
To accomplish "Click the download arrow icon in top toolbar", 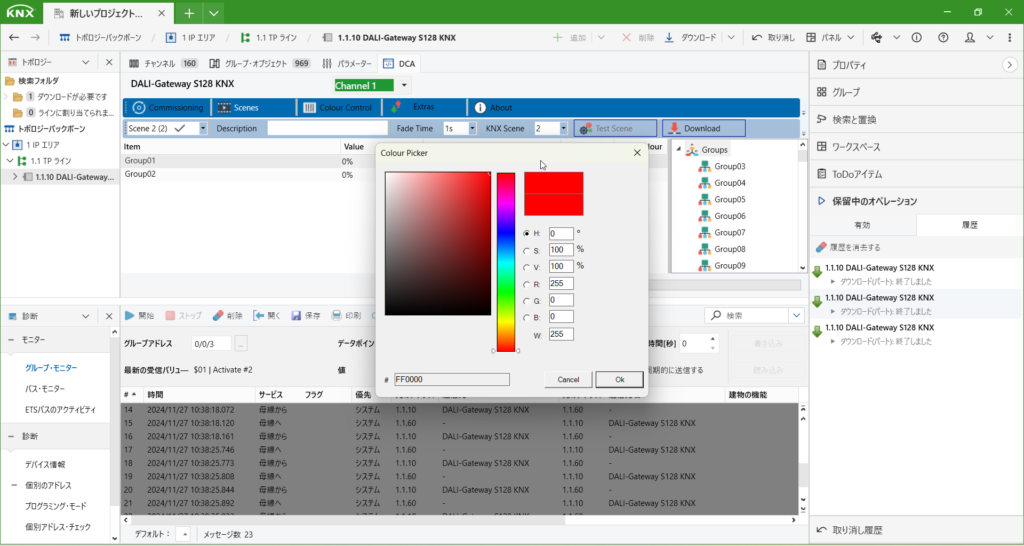I will click(x=669, y=38).
